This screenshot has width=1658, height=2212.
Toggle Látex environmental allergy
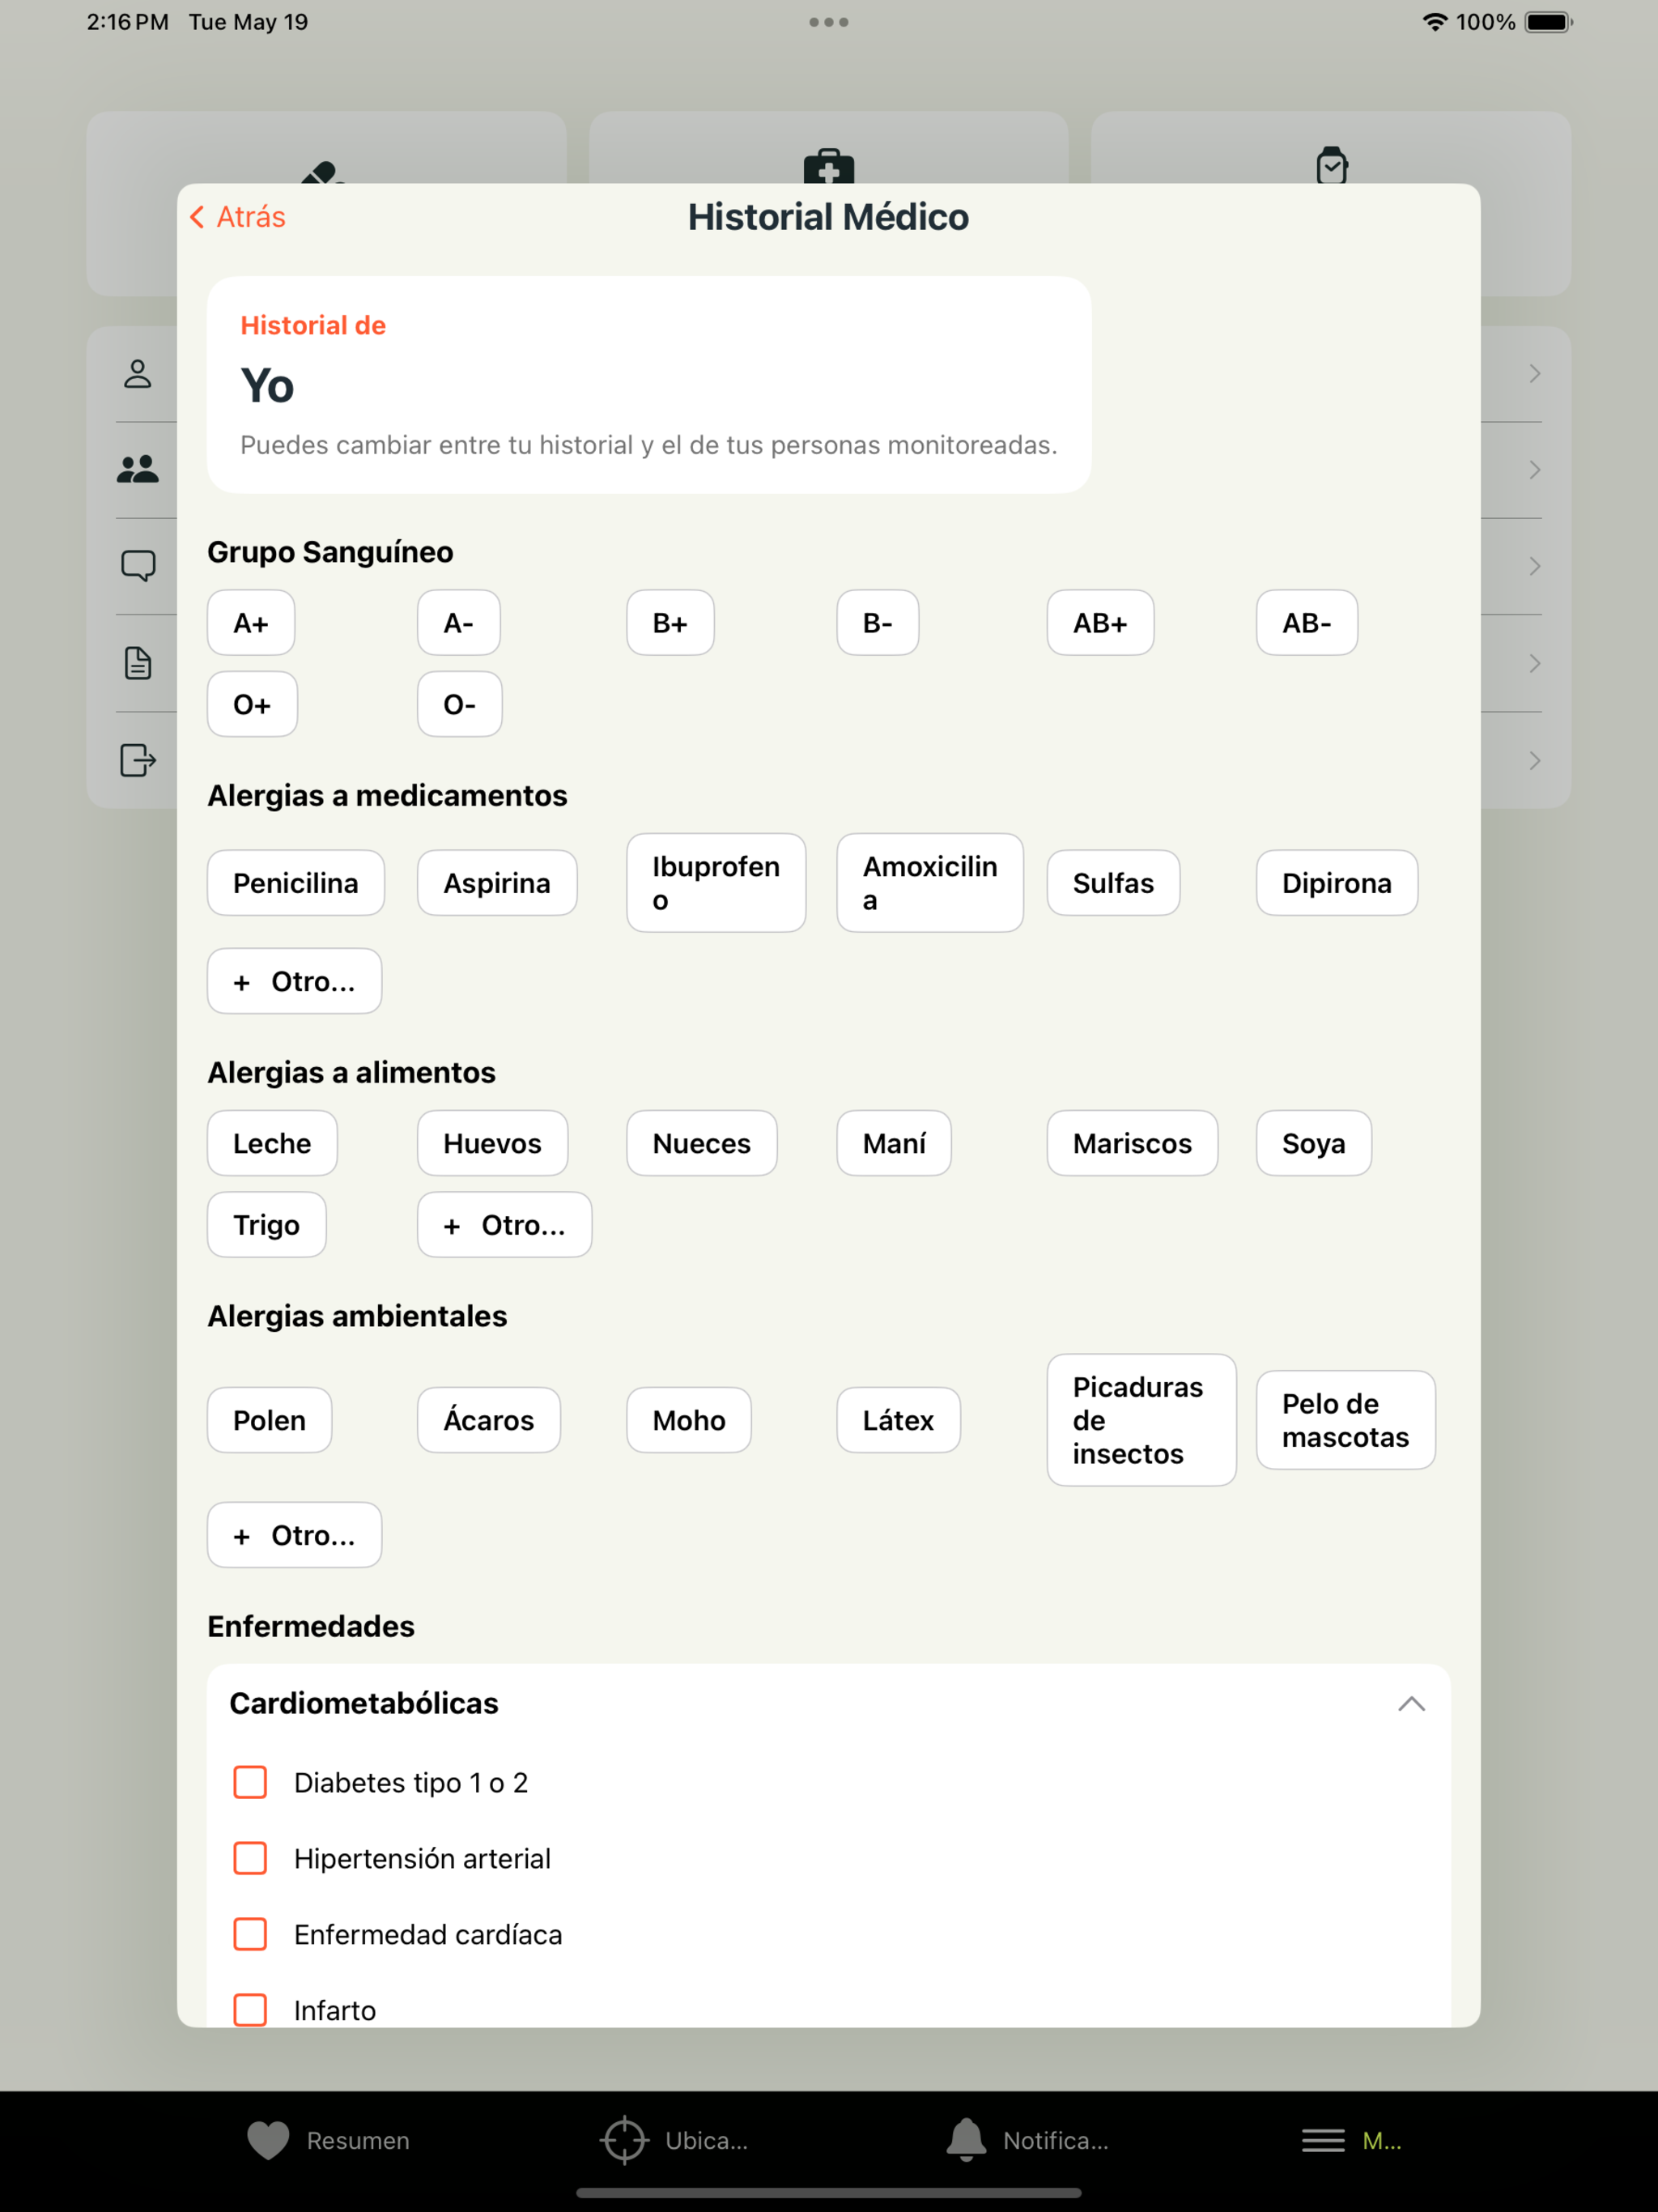[899, 1420]
